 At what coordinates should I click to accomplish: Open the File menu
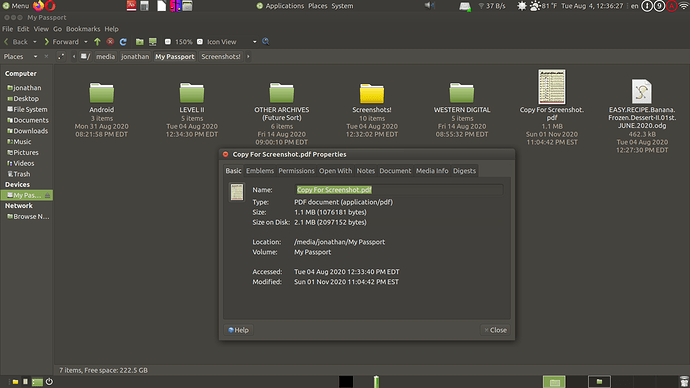(x=7, y=29)
